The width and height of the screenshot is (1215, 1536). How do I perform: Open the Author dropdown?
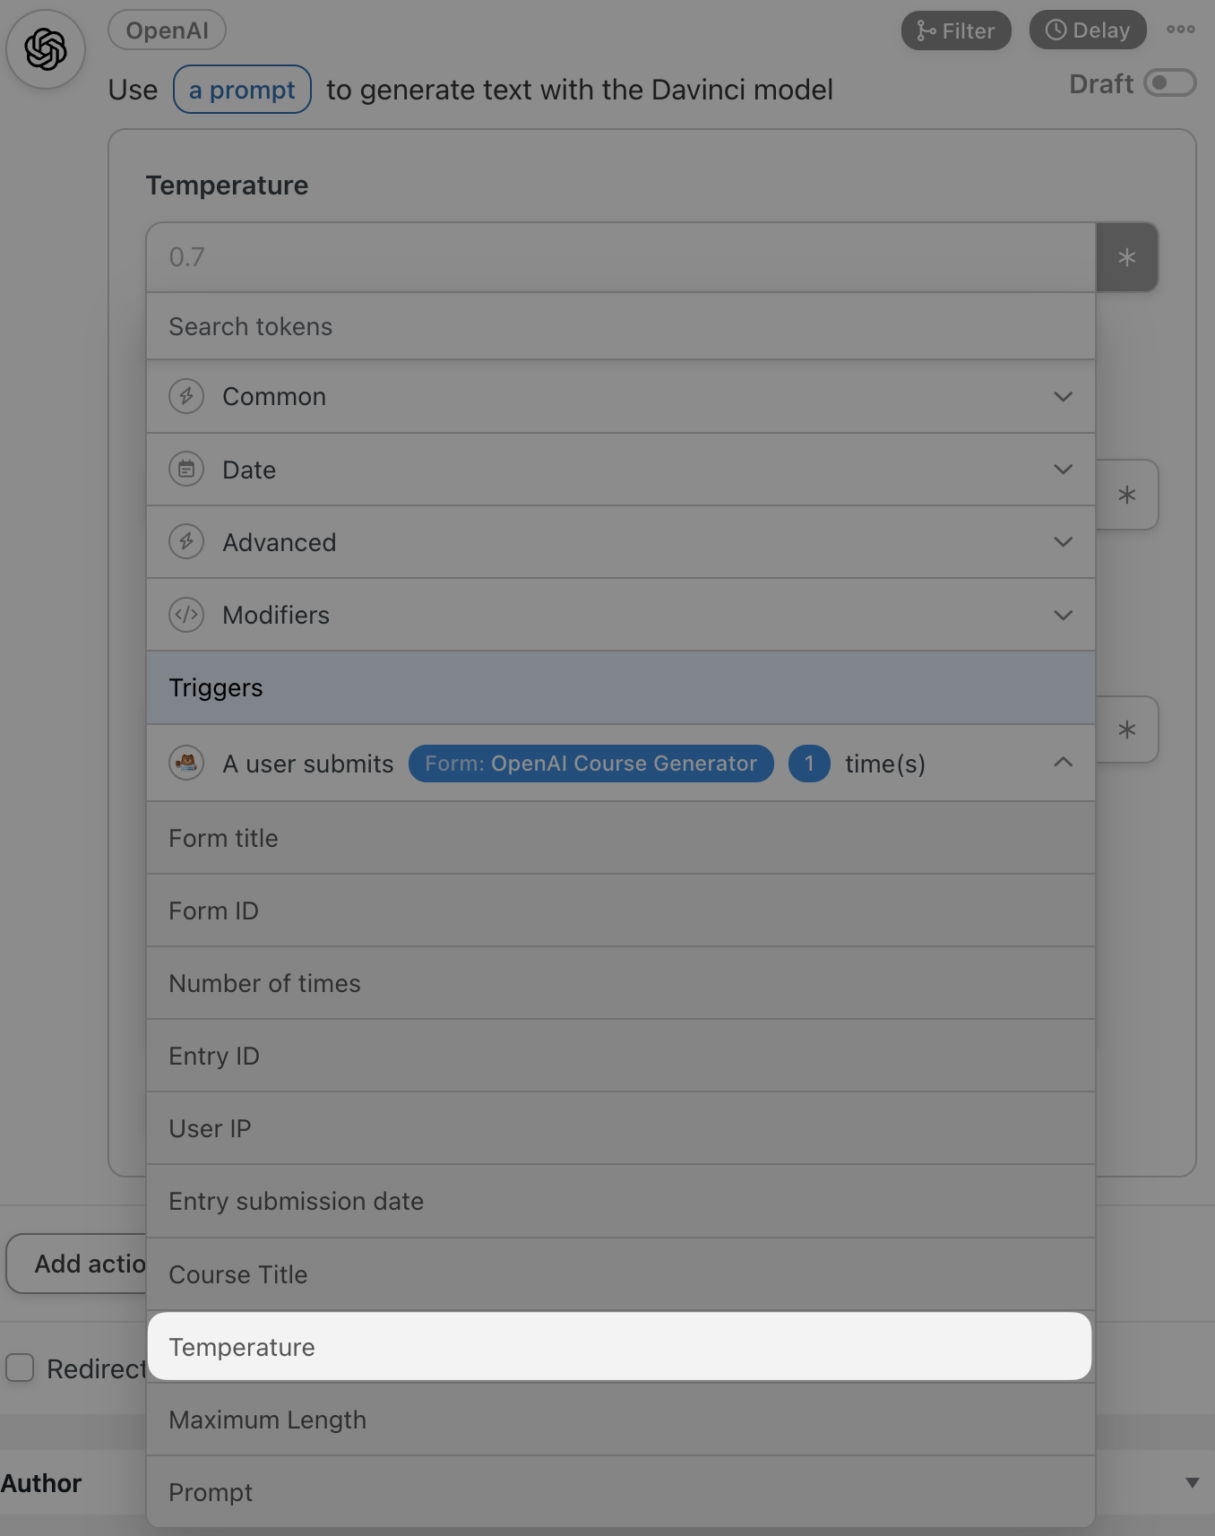[x=1190, y=1483]
